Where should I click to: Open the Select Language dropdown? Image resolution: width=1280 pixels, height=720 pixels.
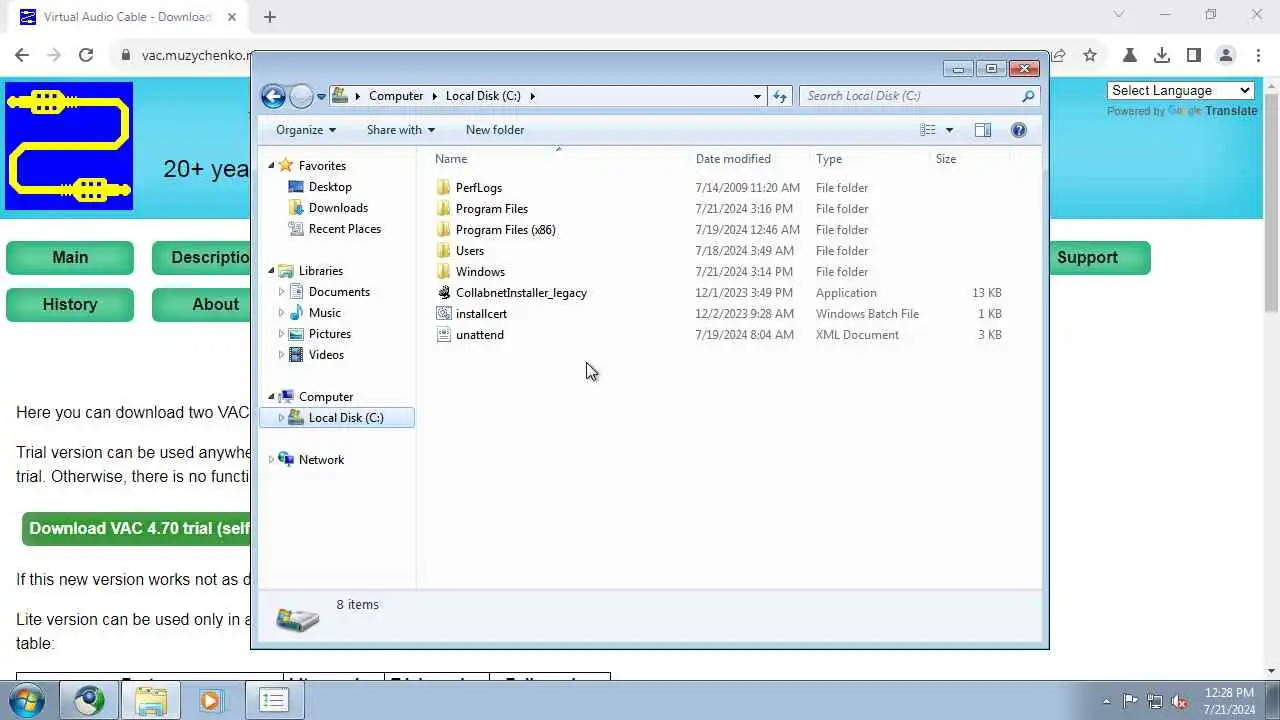1181,90
